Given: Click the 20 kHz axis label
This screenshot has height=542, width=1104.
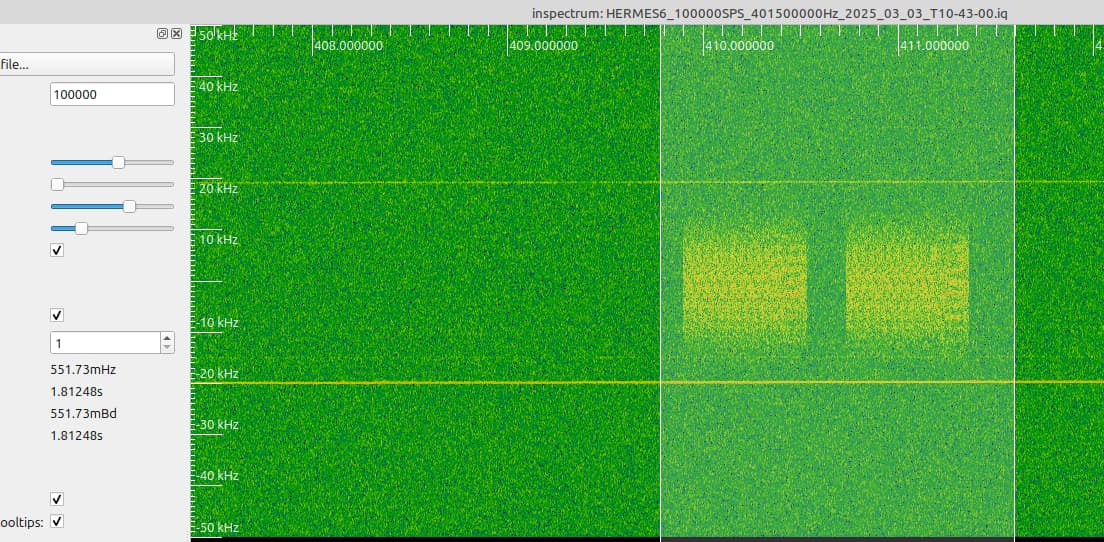Looking at the screenshot, I should tap(218, 189).
